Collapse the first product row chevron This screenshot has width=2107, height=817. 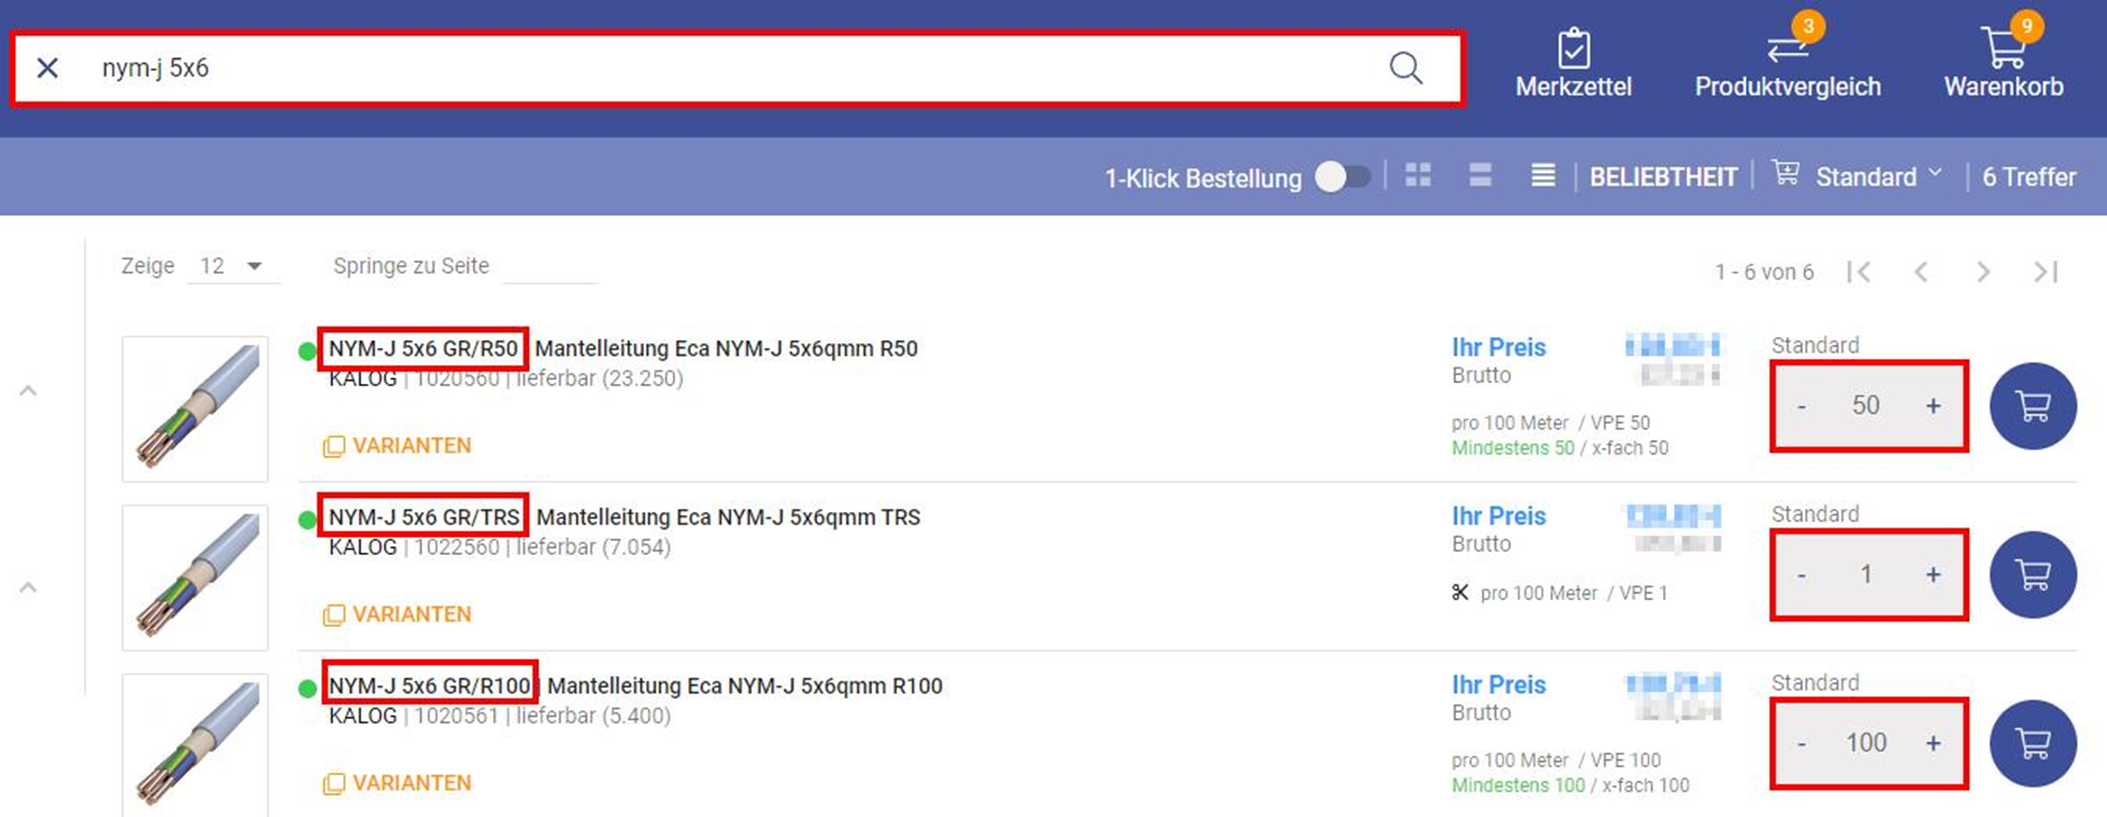(29, 391)
